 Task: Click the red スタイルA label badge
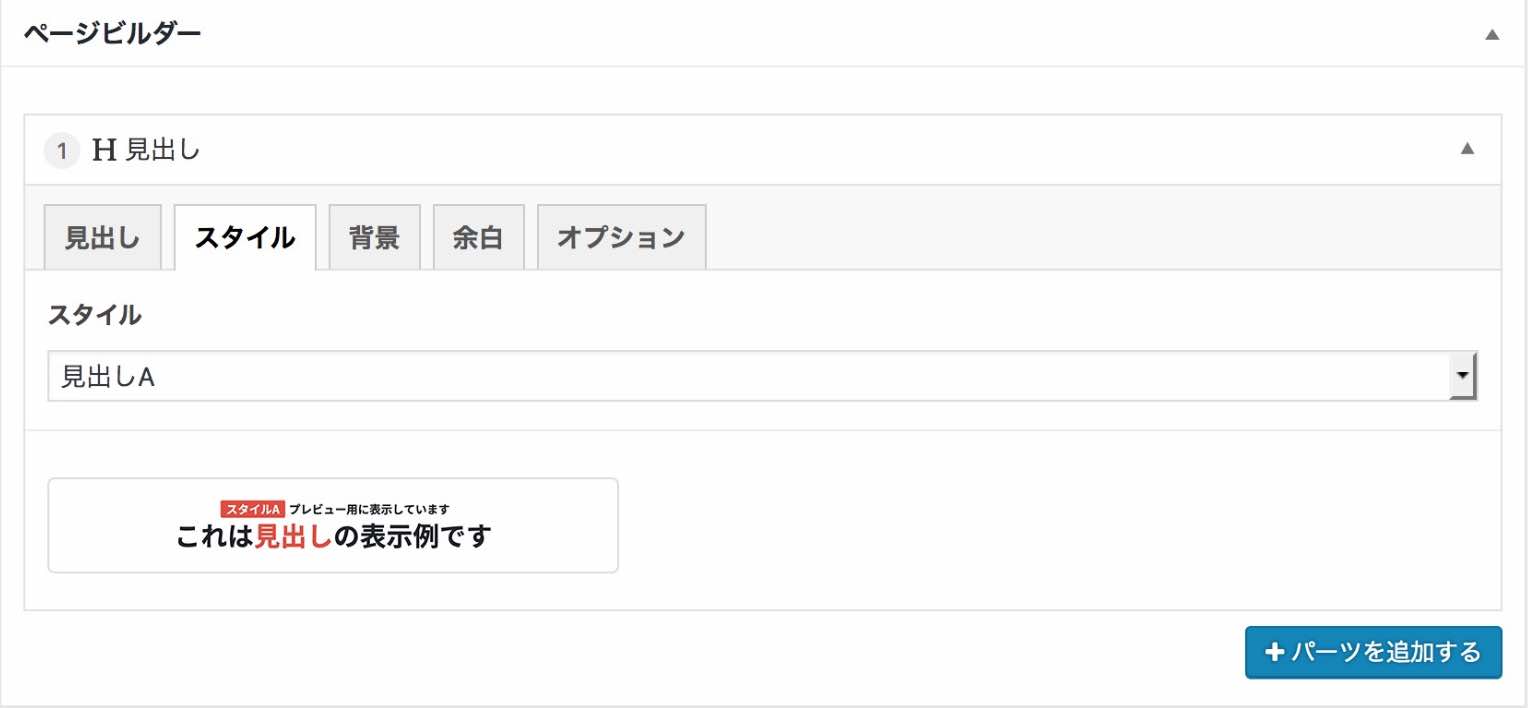(x=253, y=509)
